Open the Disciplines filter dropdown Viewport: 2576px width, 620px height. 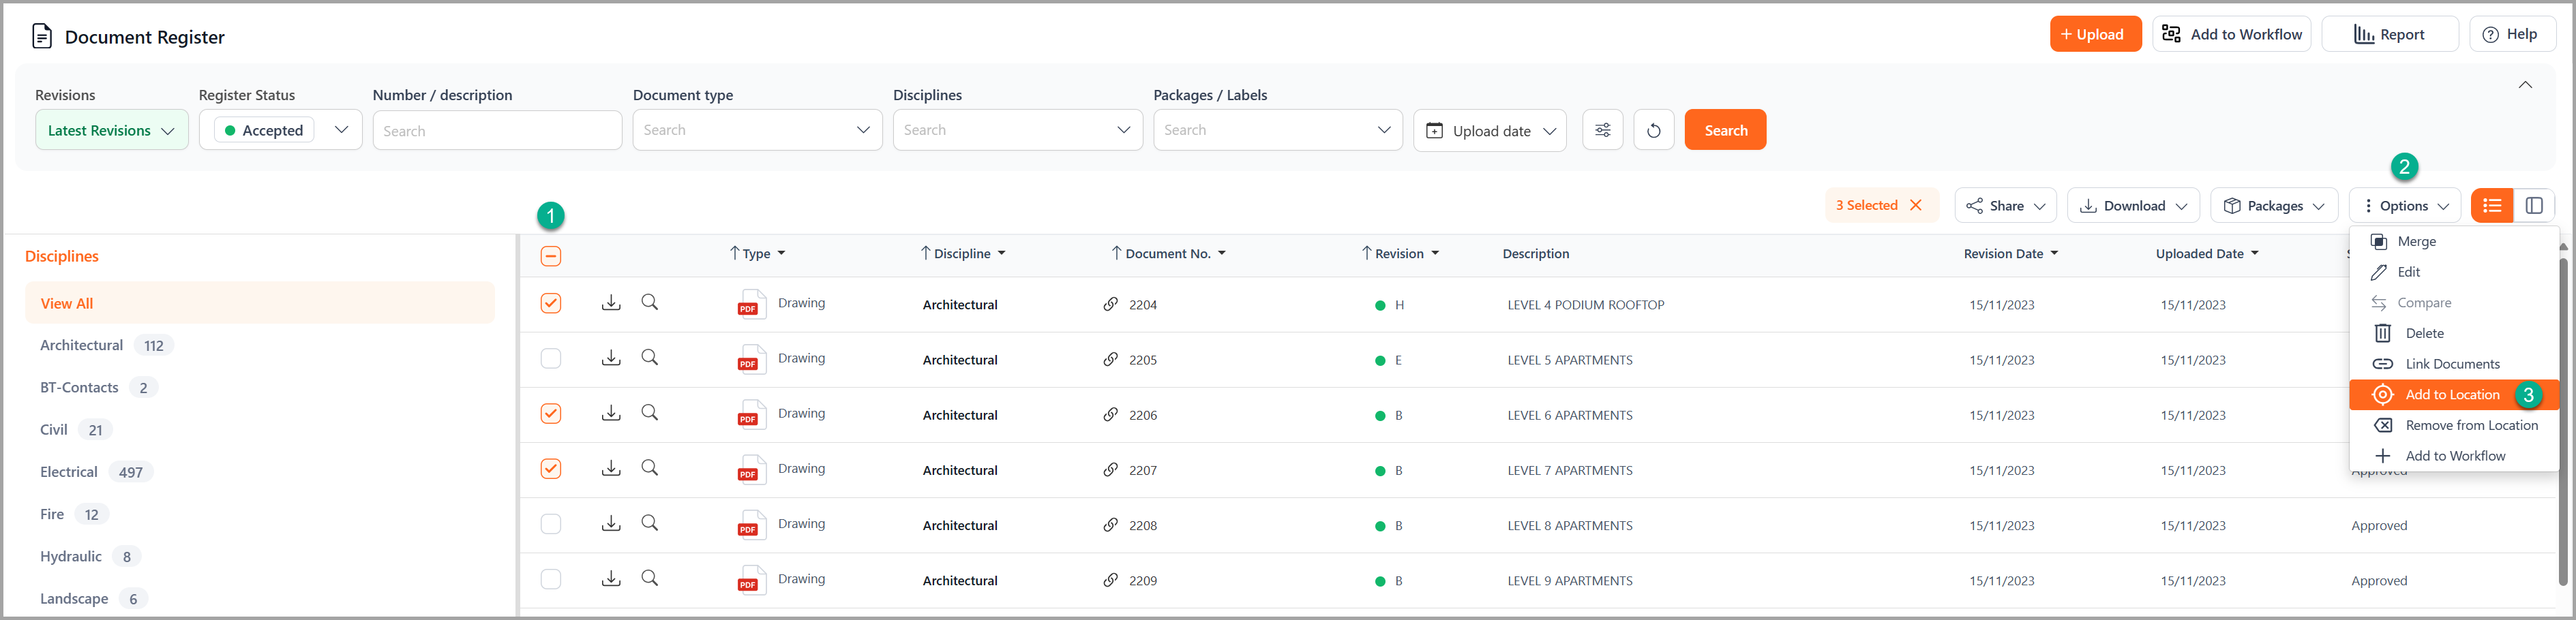pyautogui.click(x=1017, y=130)
